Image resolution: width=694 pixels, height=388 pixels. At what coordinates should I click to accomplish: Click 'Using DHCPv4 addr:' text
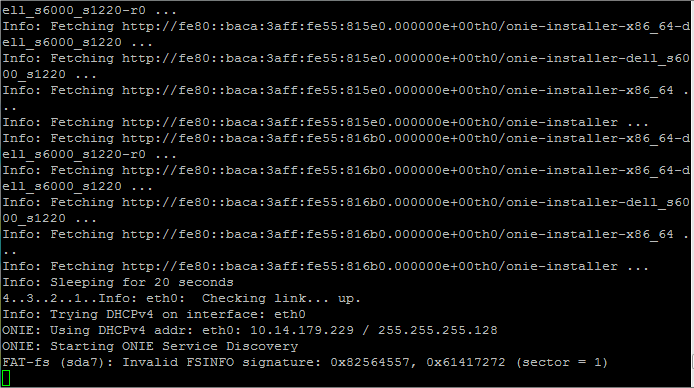point(122,330)
